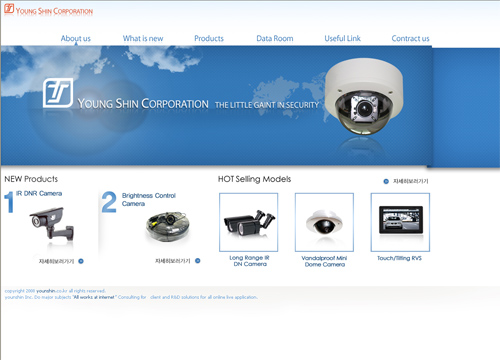Screen dimensions: 500x360
Task: Open the Contract us page
Action: click(410, 38)
